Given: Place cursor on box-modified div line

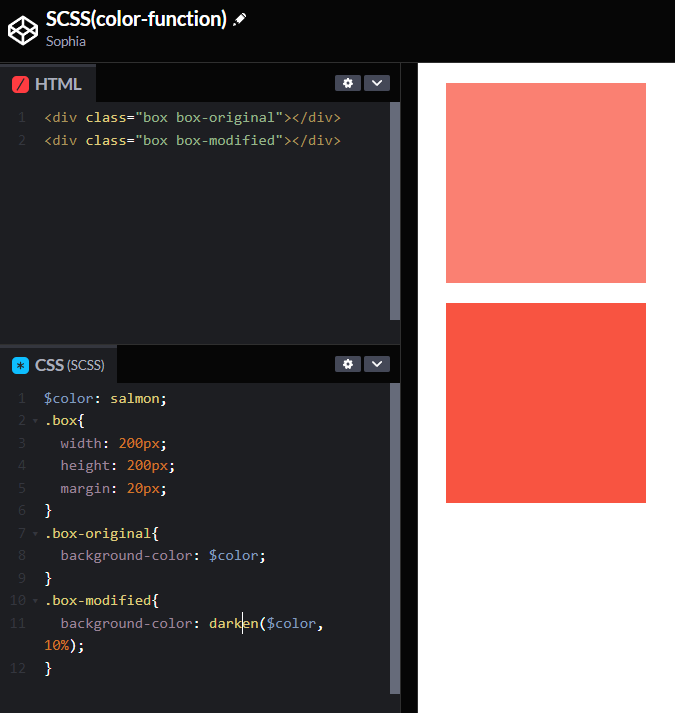Looking at the screenshot, I should (x=192, y=141).
